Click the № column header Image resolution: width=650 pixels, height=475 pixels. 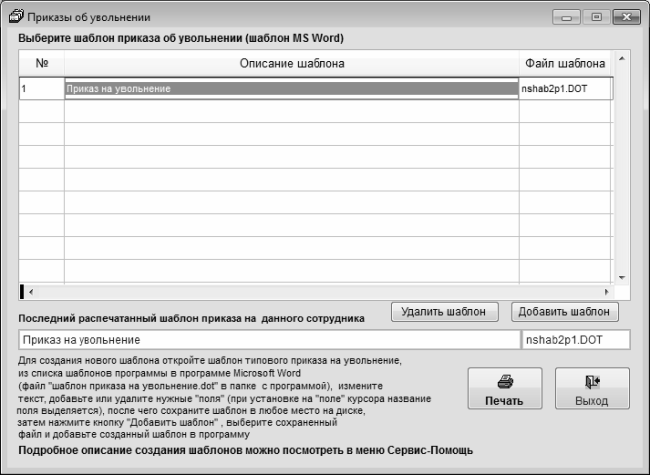click(x=42, y=64)
